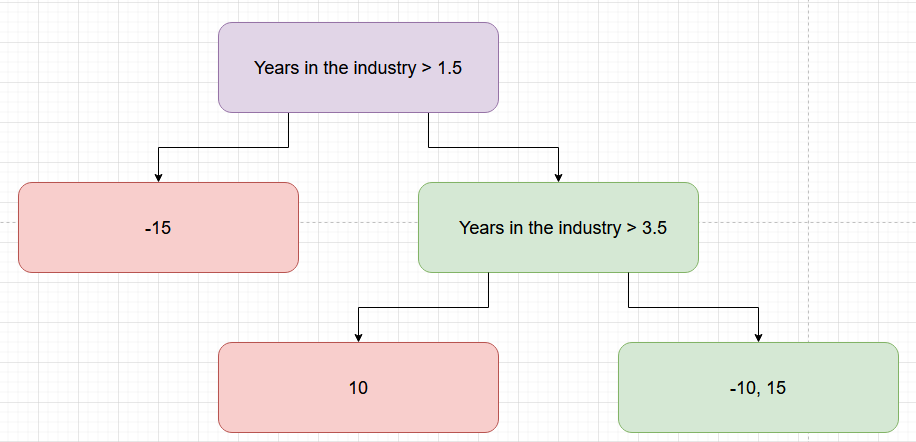
Task: Select the green box labeled -10, 15
Action: (758, 387)
